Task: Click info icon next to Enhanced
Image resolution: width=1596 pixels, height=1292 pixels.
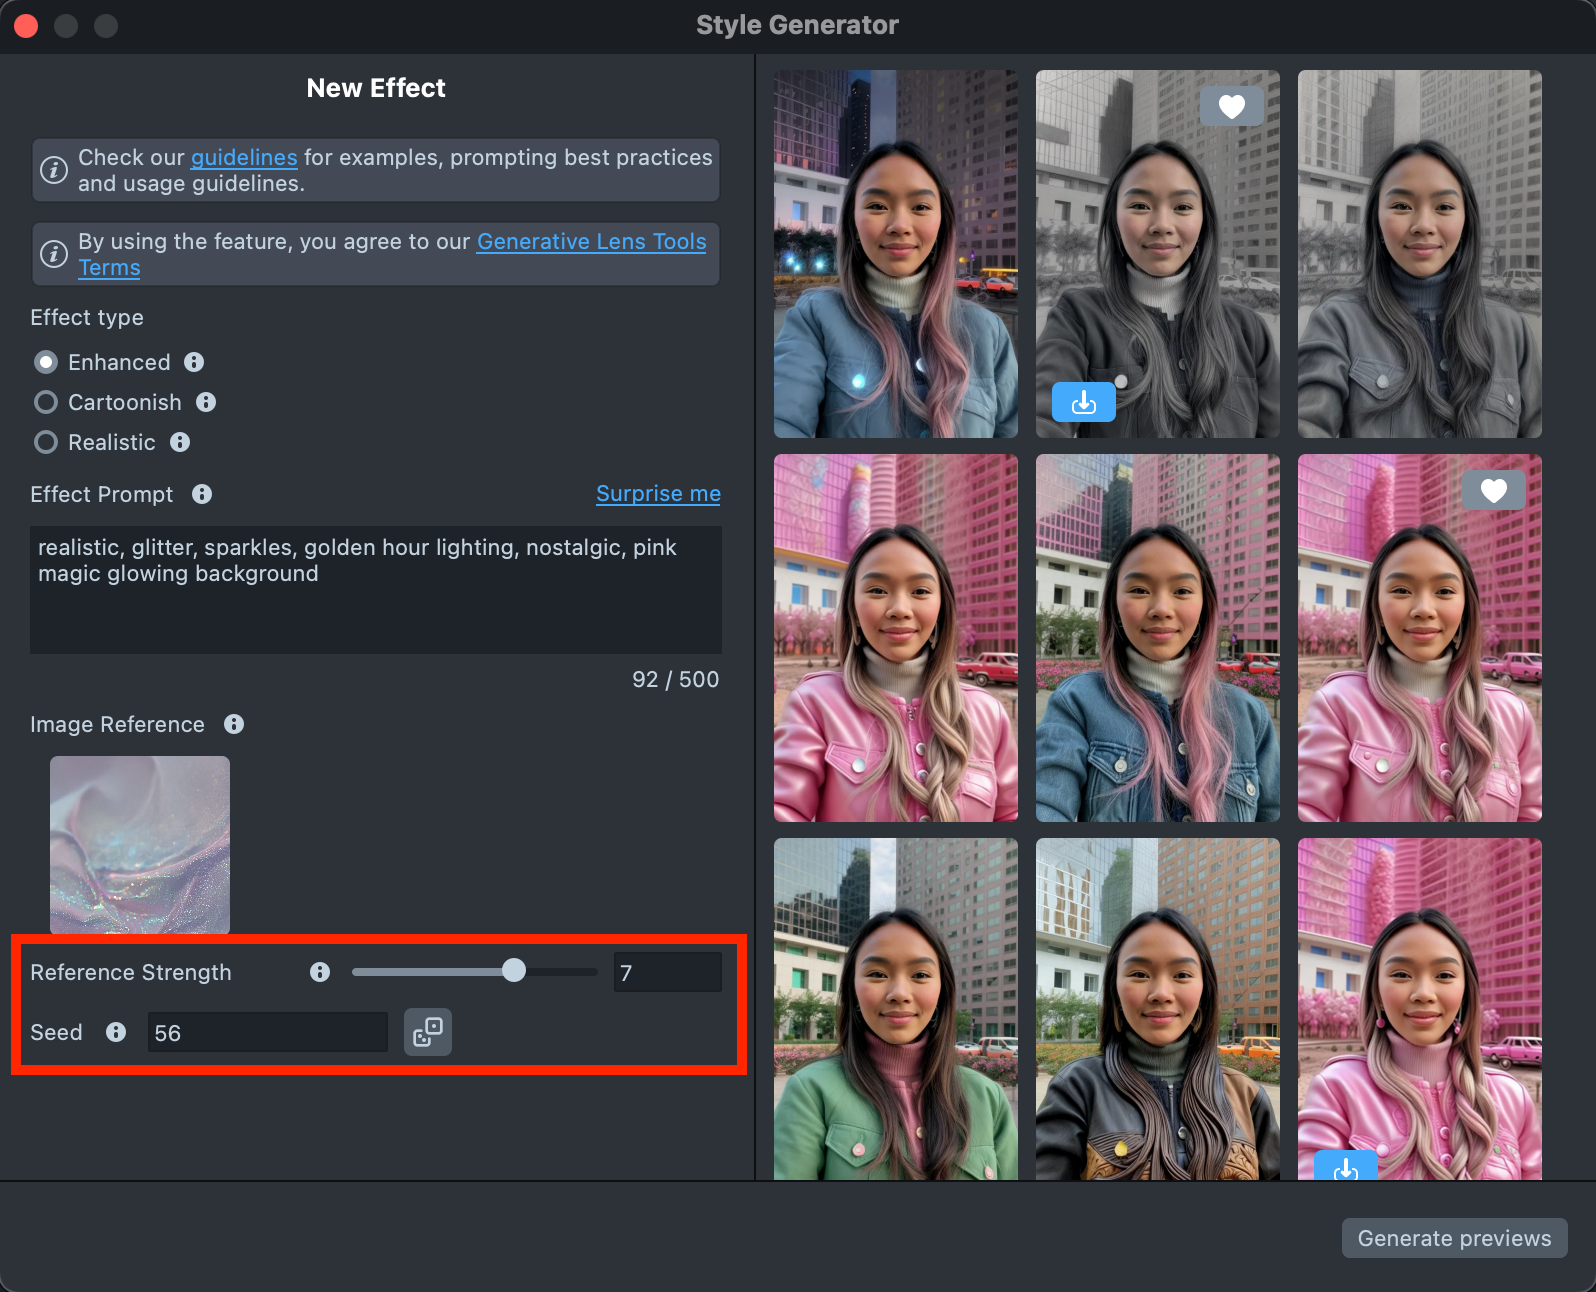Action: [194, 362]
